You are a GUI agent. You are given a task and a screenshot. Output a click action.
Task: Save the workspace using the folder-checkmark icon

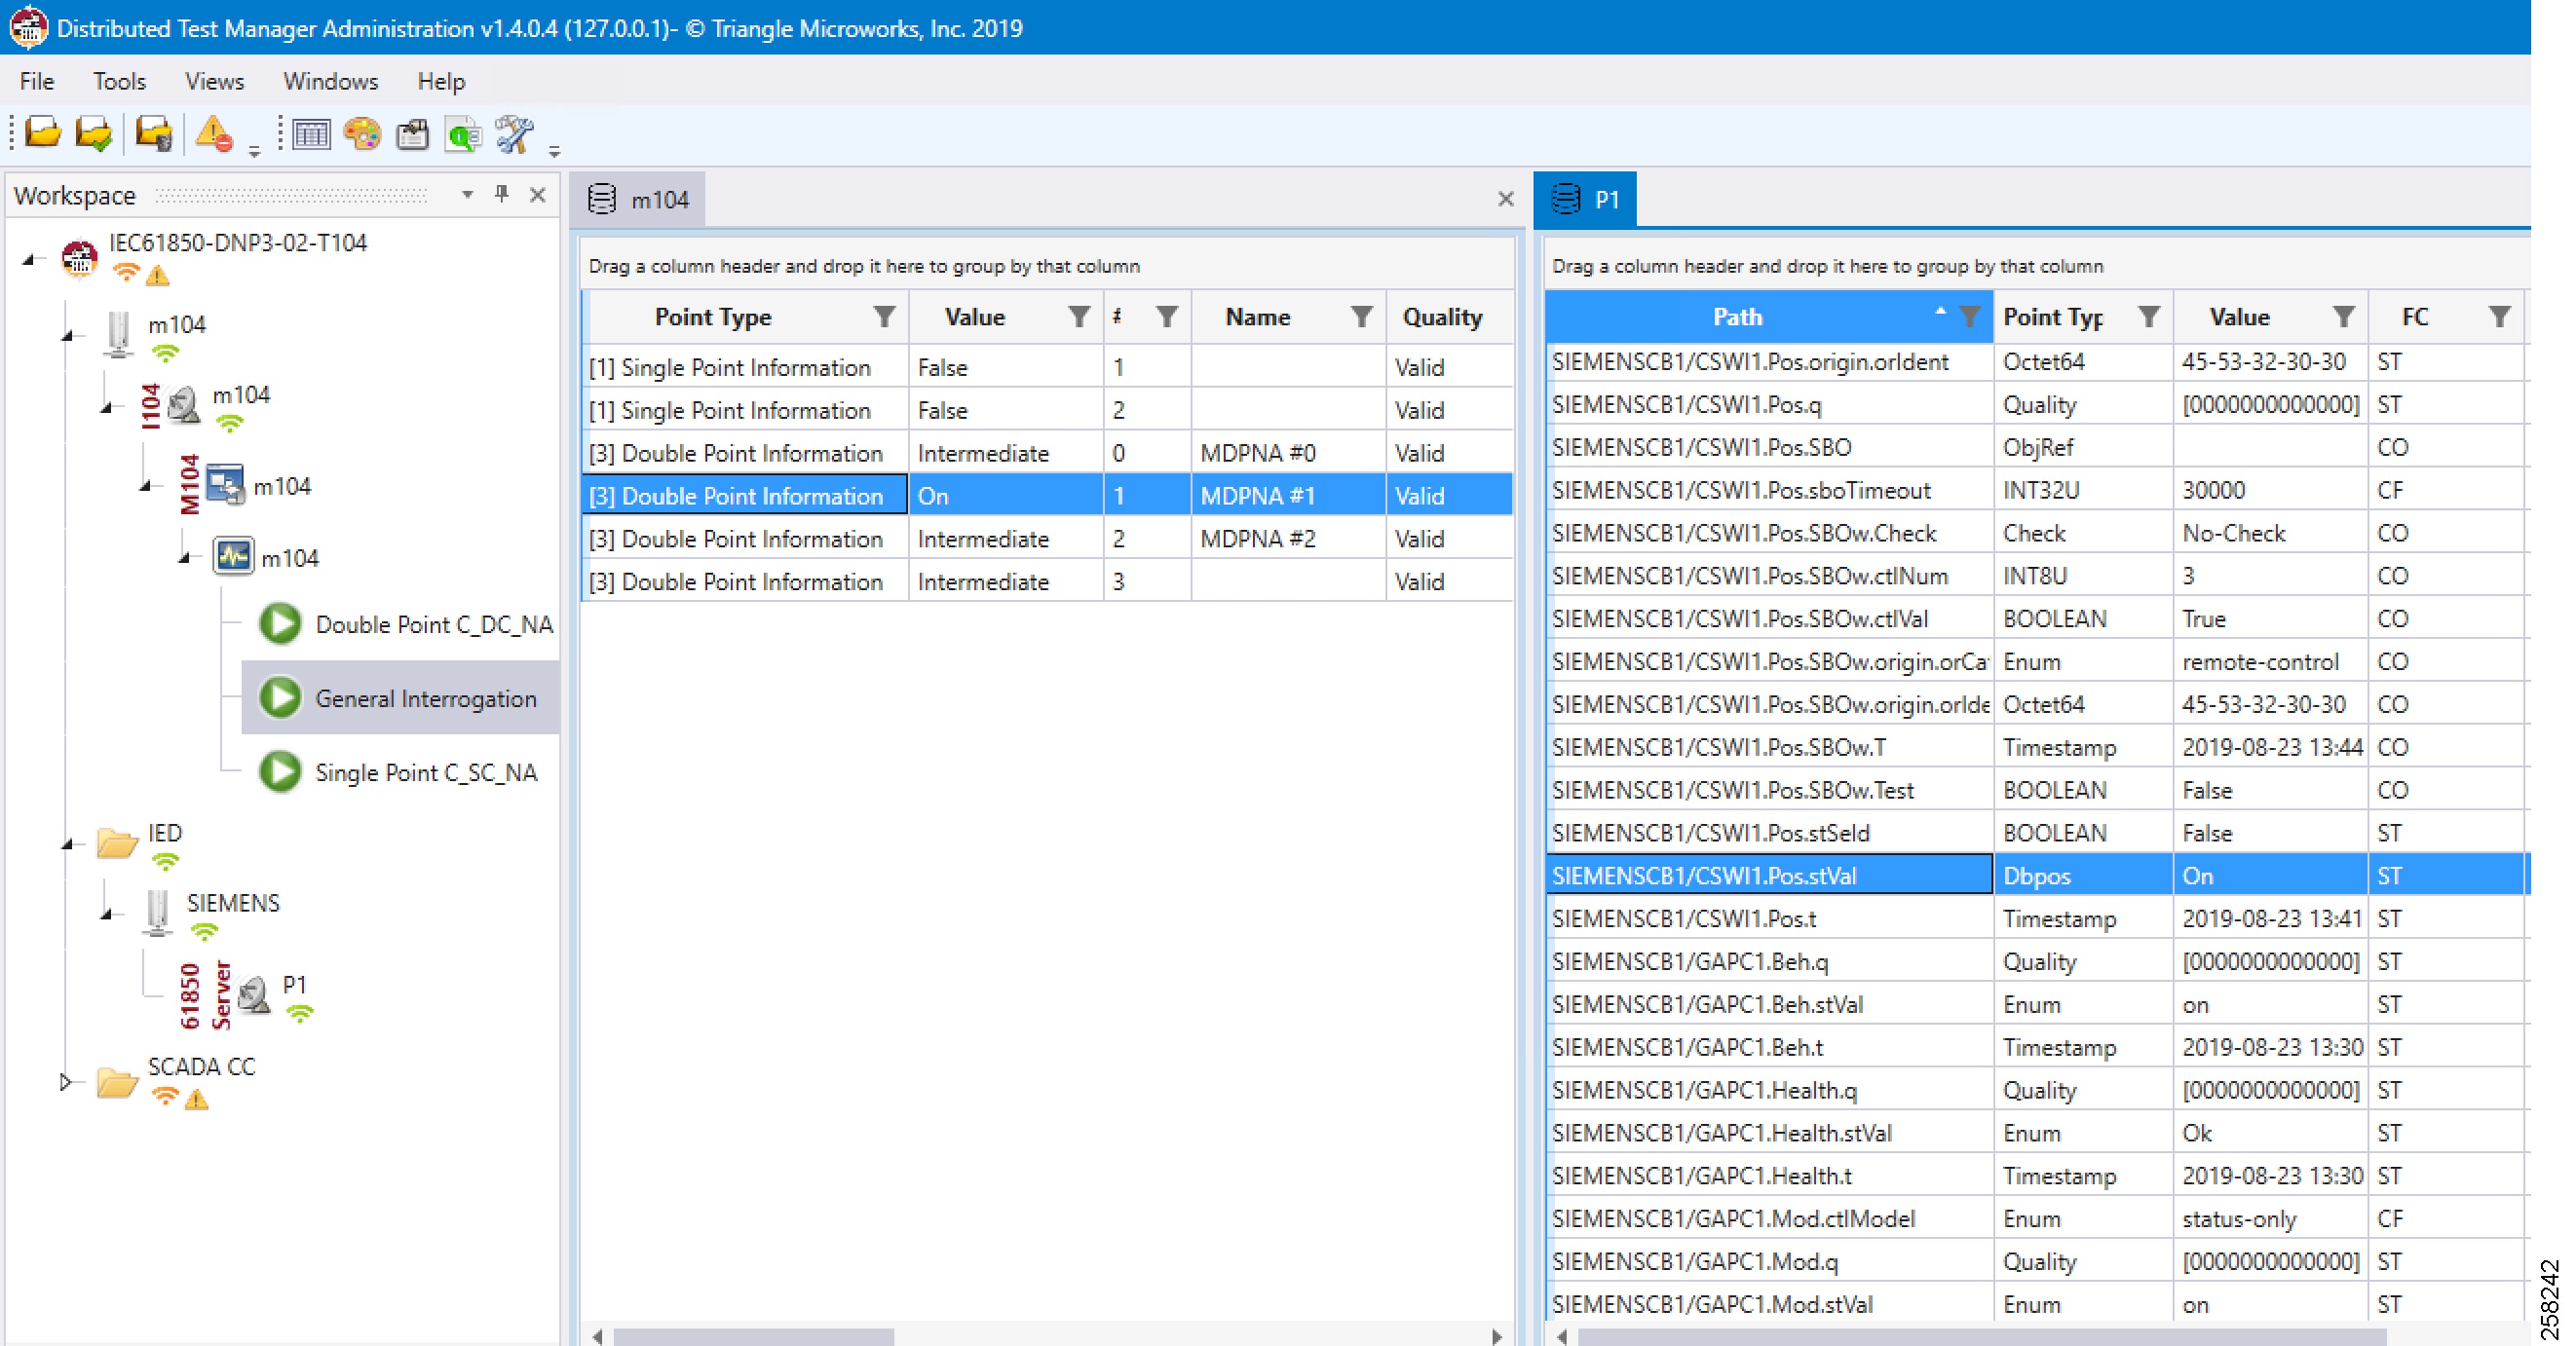92,133
